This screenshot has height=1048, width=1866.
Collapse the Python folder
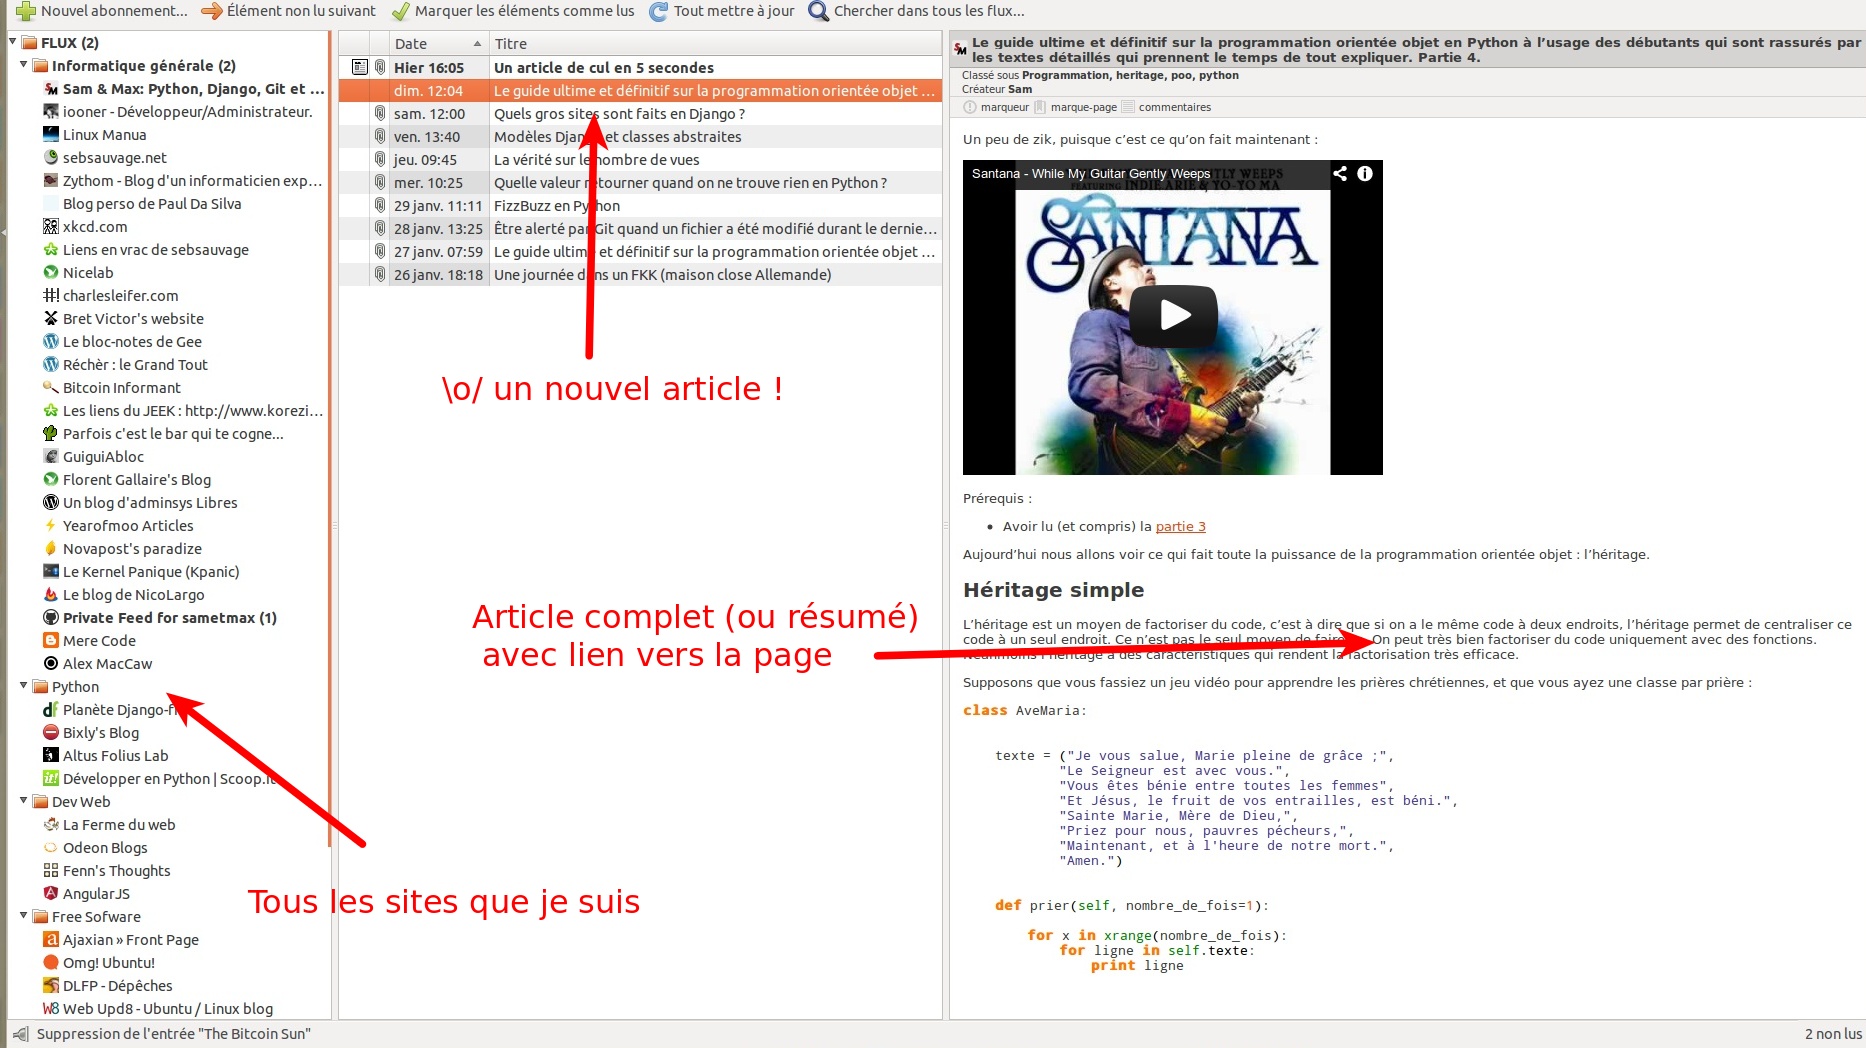coord(23,686)
